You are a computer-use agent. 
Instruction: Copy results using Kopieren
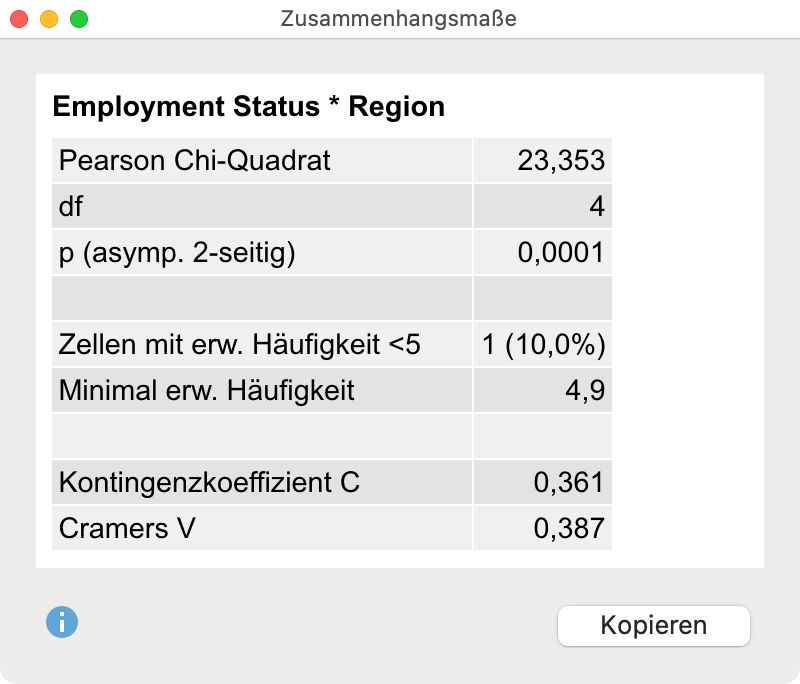pos(653,625)
